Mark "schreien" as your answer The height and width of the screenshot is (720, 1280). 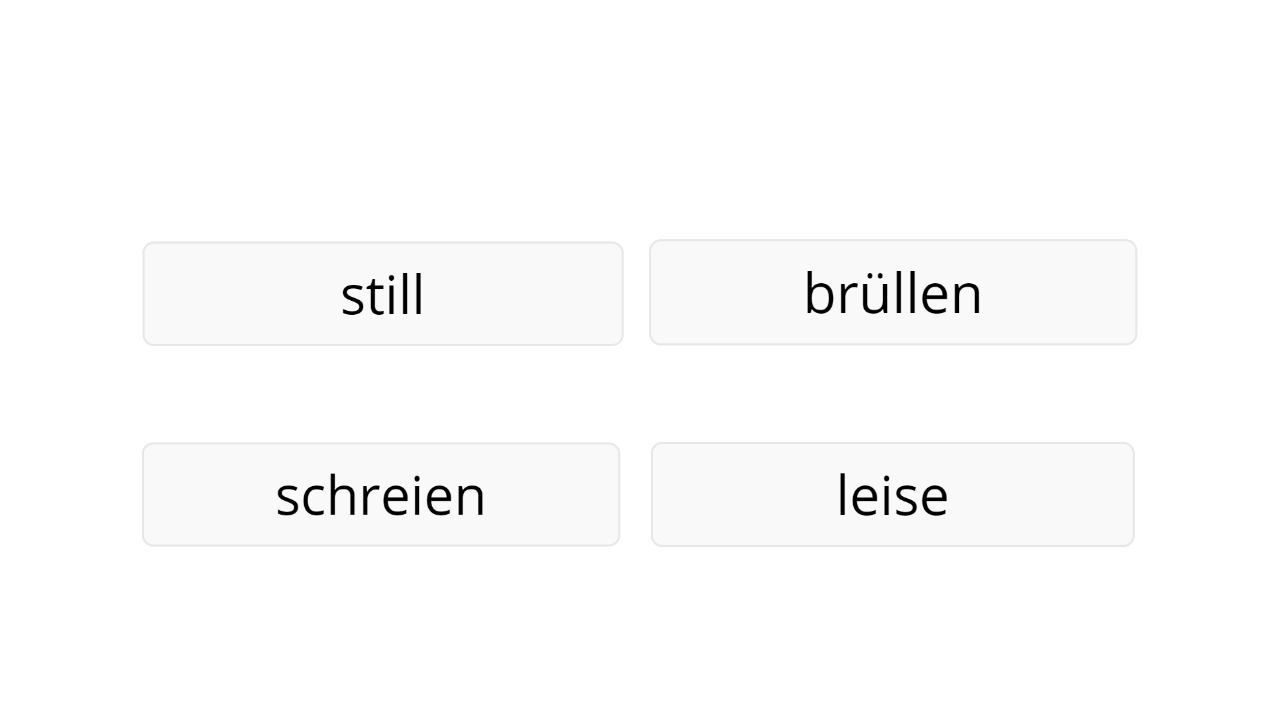coord(381,495)
